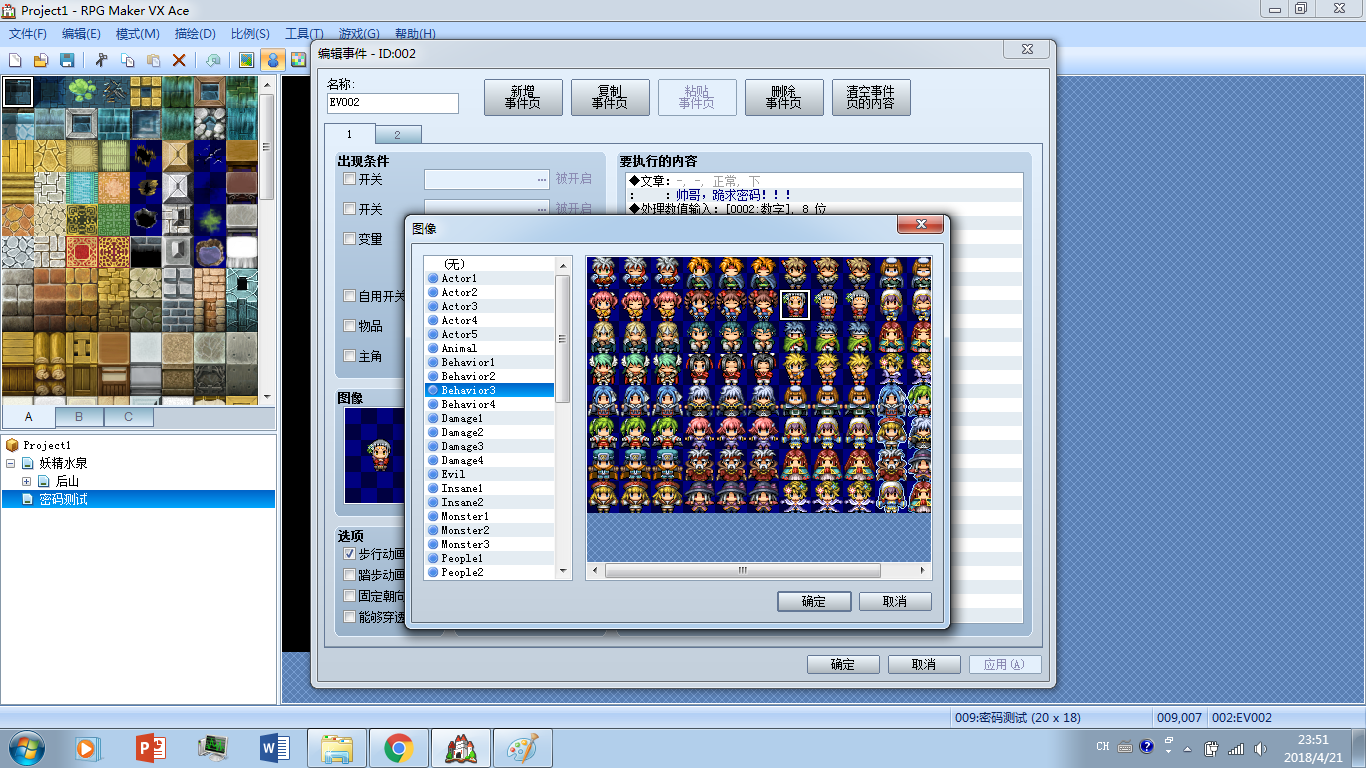Click sprite sheet scroll-right arrow

coord(923,571)
